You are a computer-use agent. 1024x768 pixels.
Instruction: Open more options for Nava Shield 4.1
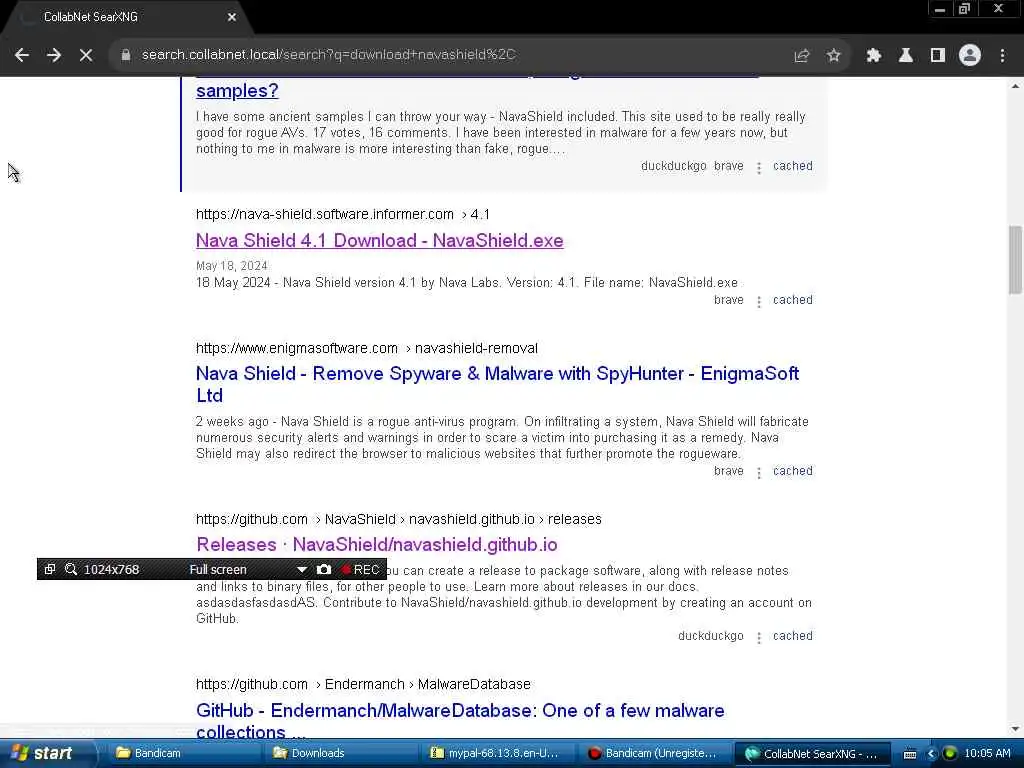click(758, 302)
